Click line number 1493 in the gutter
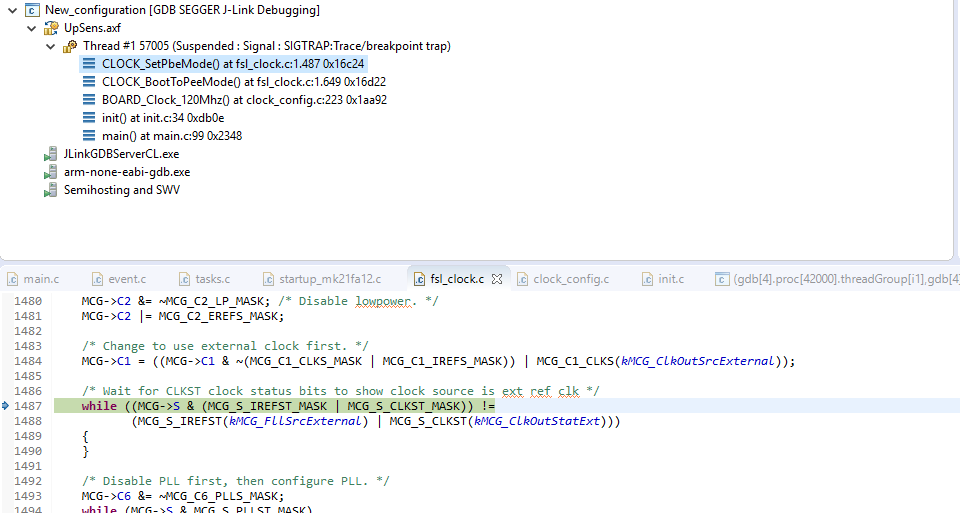Screen dimensions: 960x513 (28, 496)
